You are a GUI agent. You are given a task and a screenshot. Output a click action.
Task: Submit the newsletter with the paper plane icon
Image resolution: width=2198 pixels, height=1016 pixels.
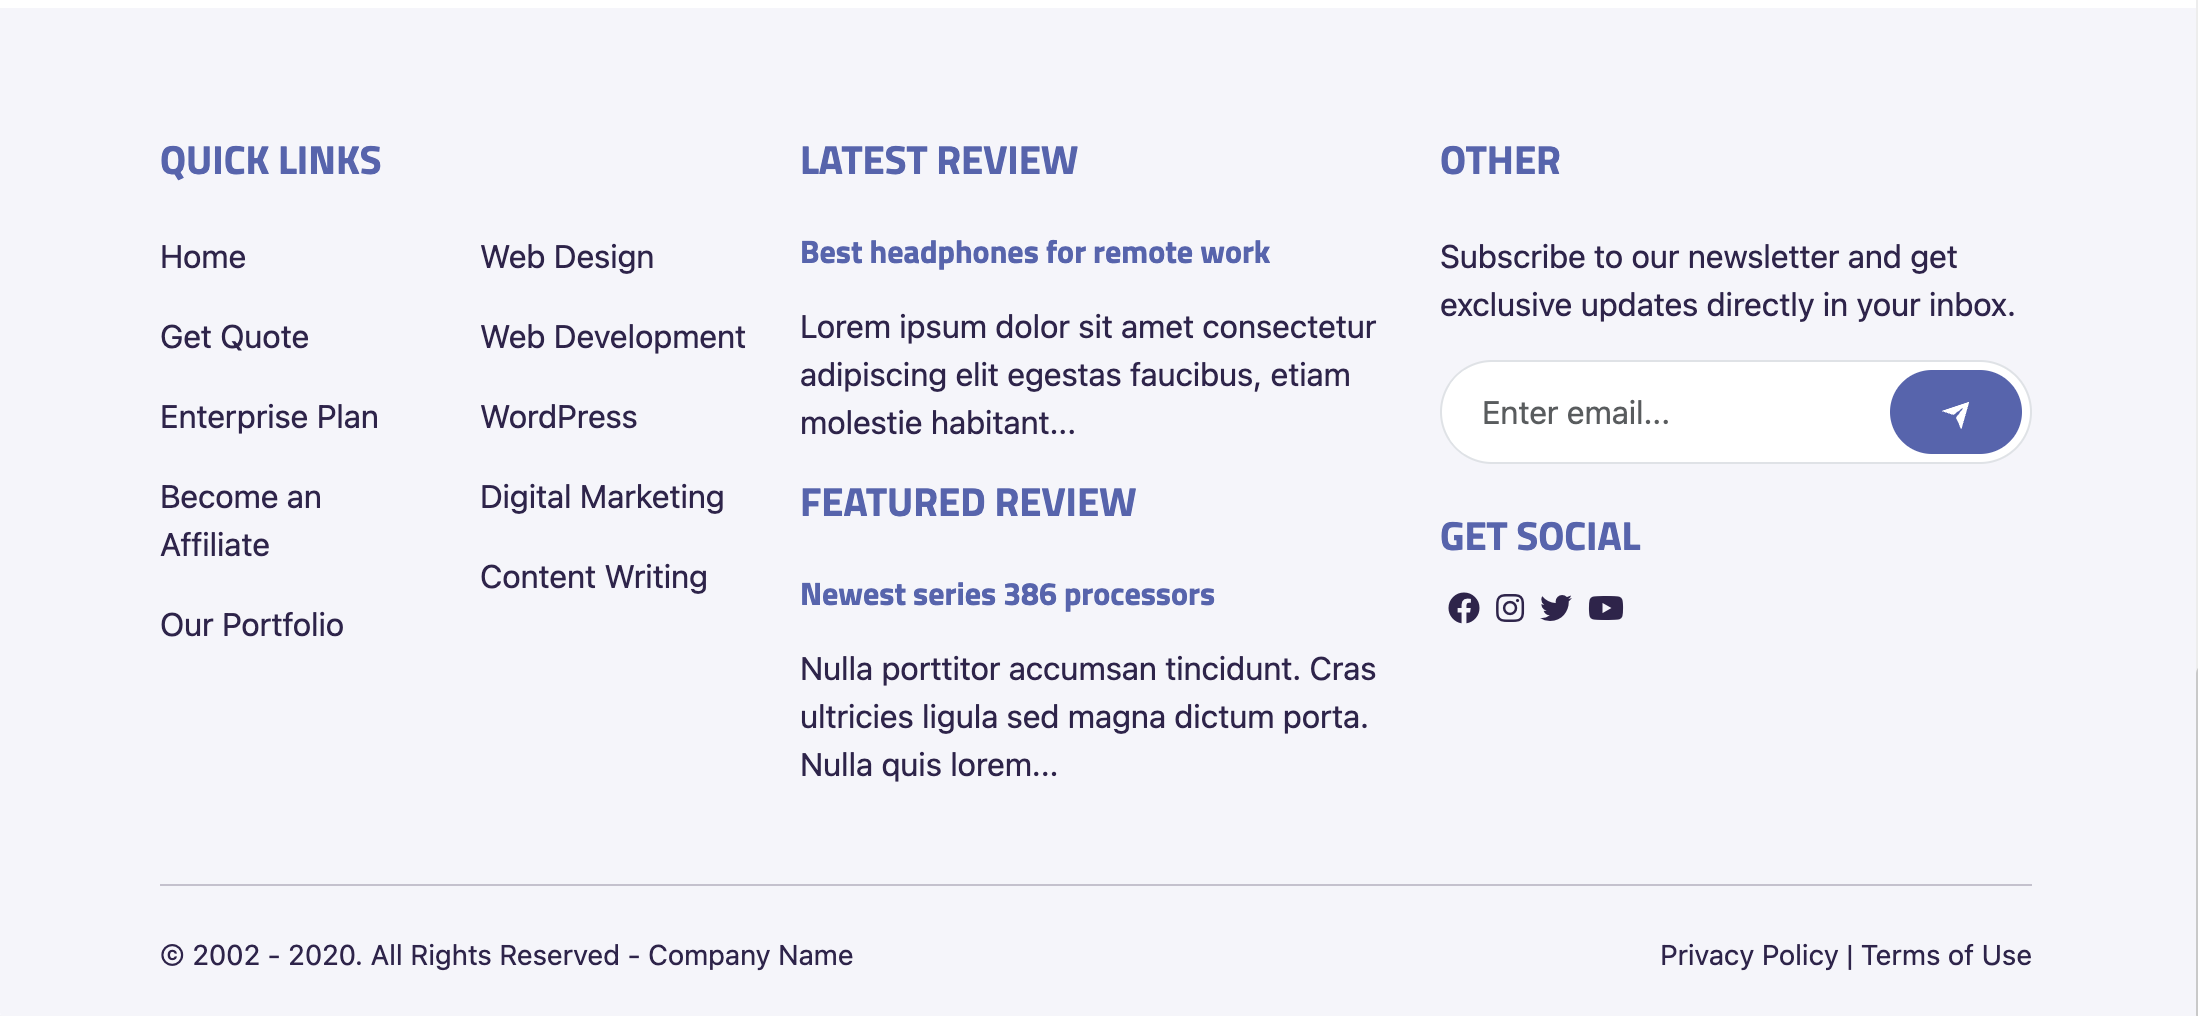[x=1955, y=411]
